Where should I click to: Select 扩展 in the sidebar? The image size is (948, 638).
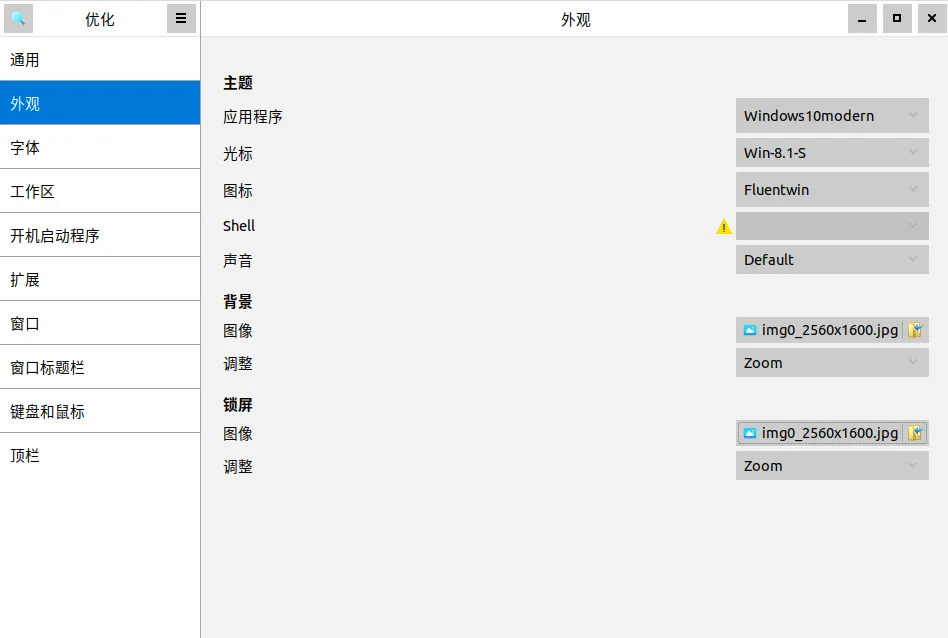coord(100,279)
